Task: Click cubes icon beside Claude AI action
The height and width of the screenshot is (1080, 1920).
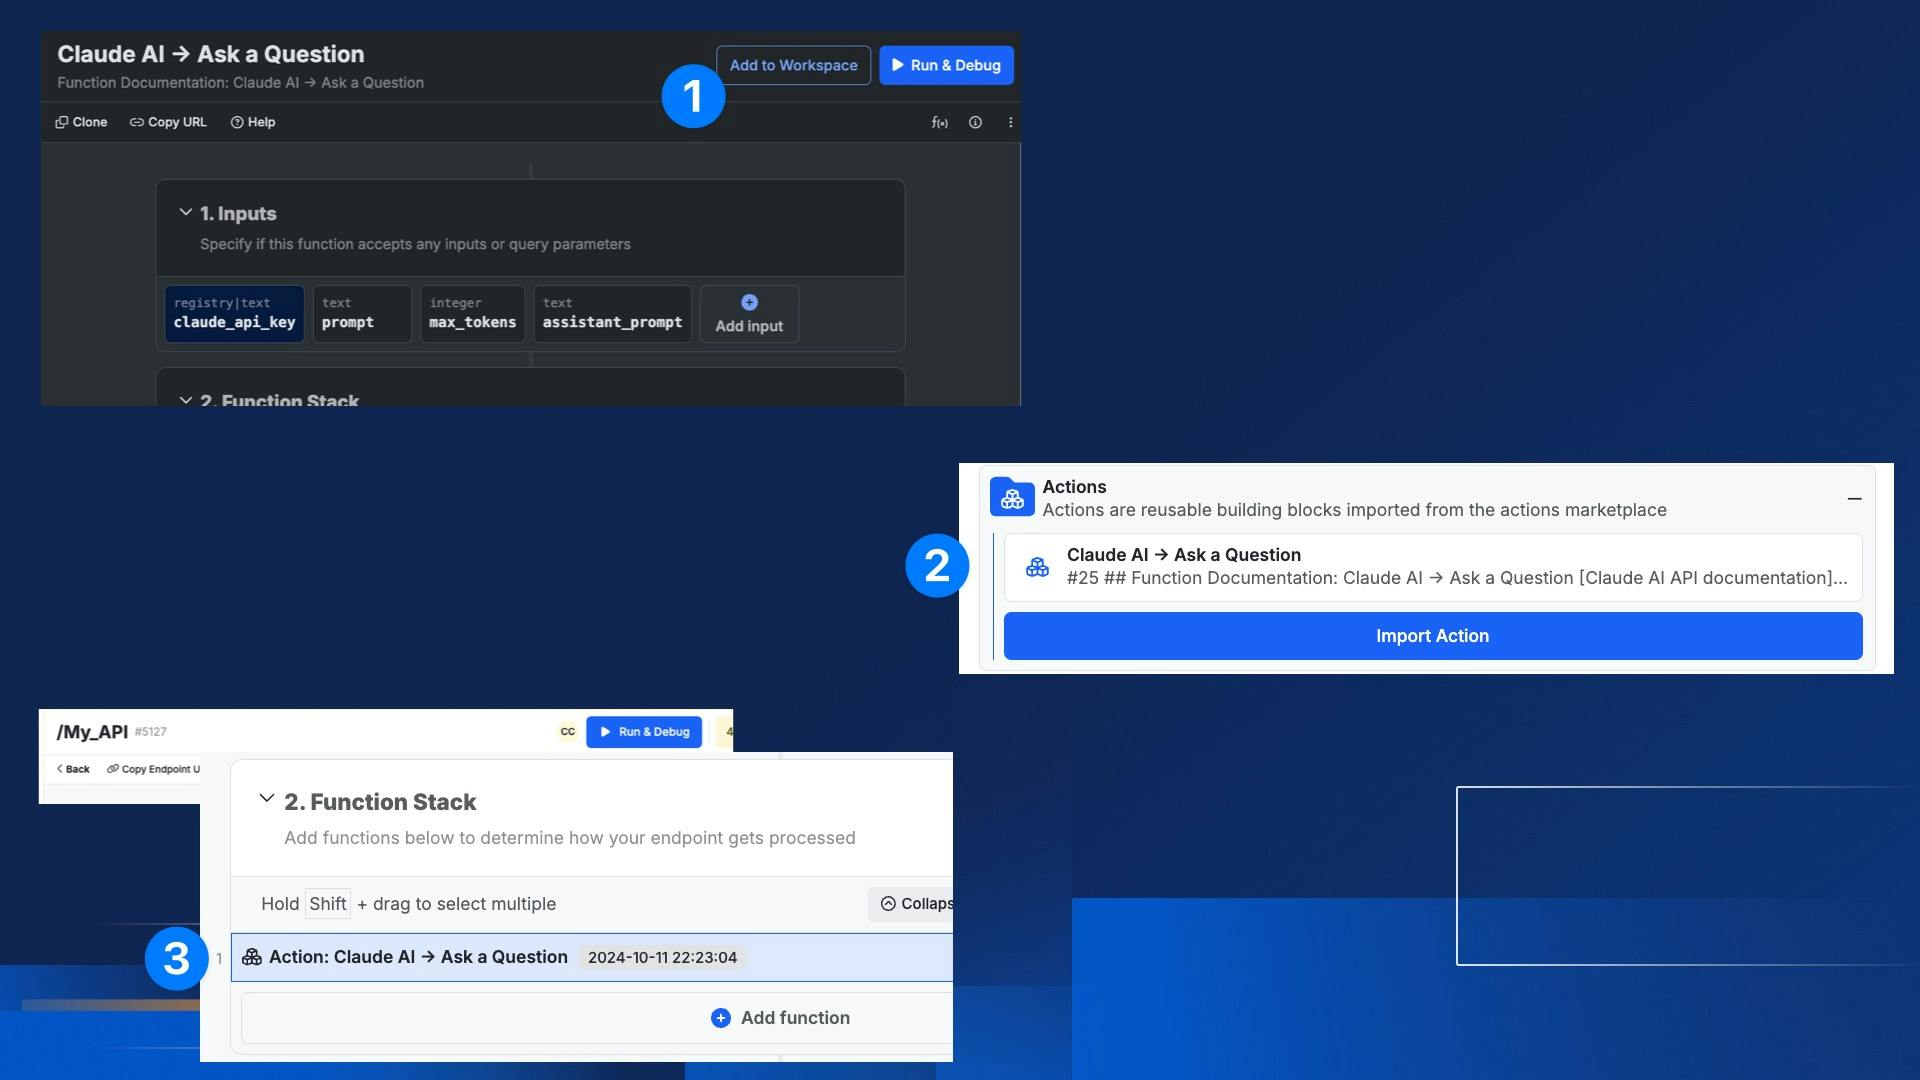Action: 1038,567
